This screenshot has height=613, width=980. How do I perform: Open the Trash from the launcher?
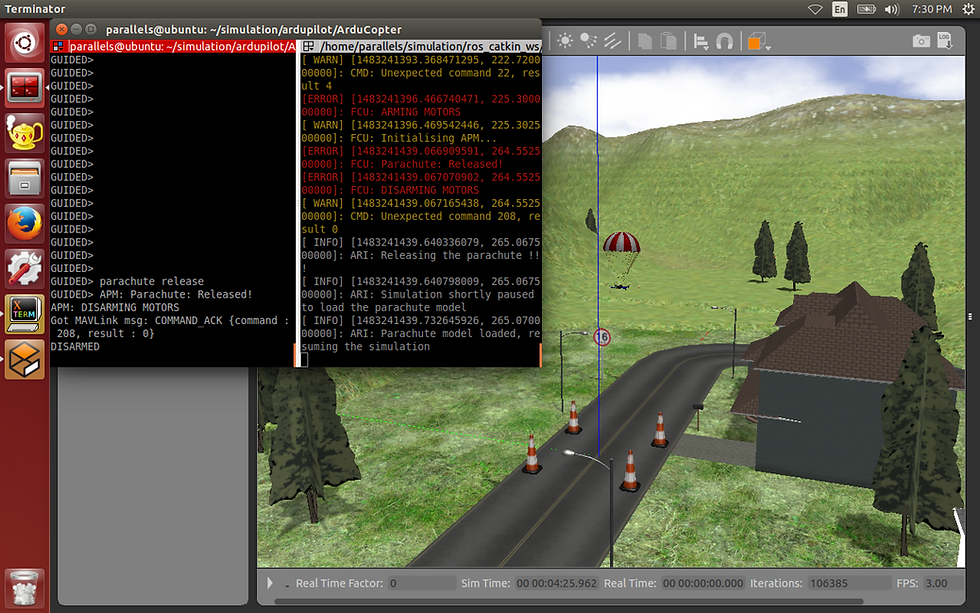click(x=25, y=587)
